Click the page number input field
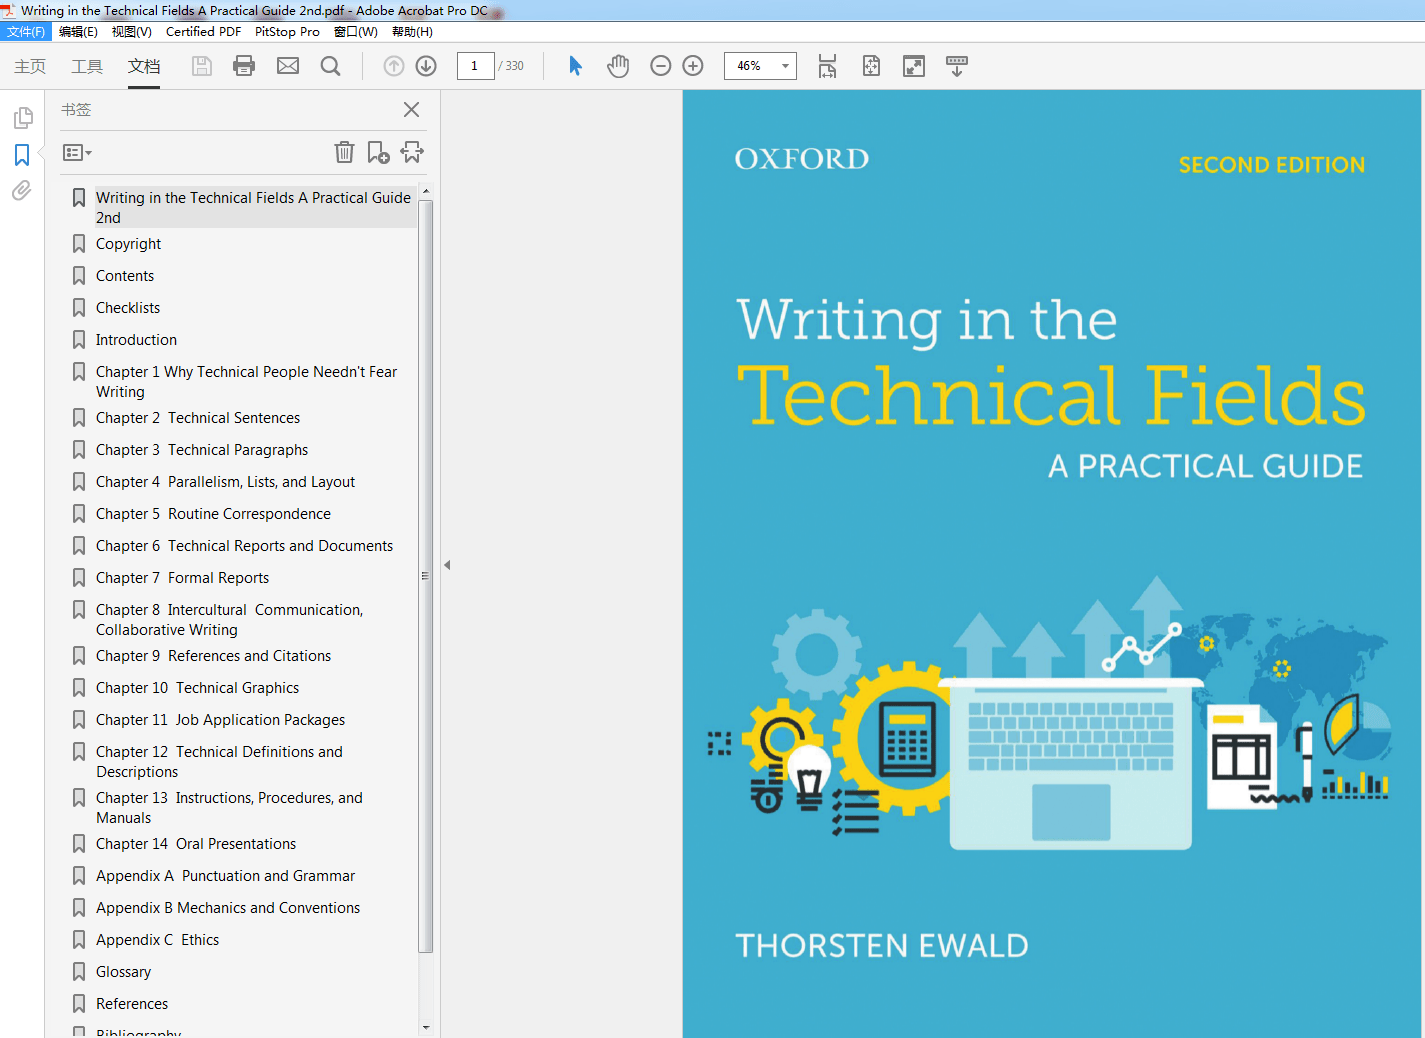Viewport: 1425px width, 1038px height. coord(476,65)
